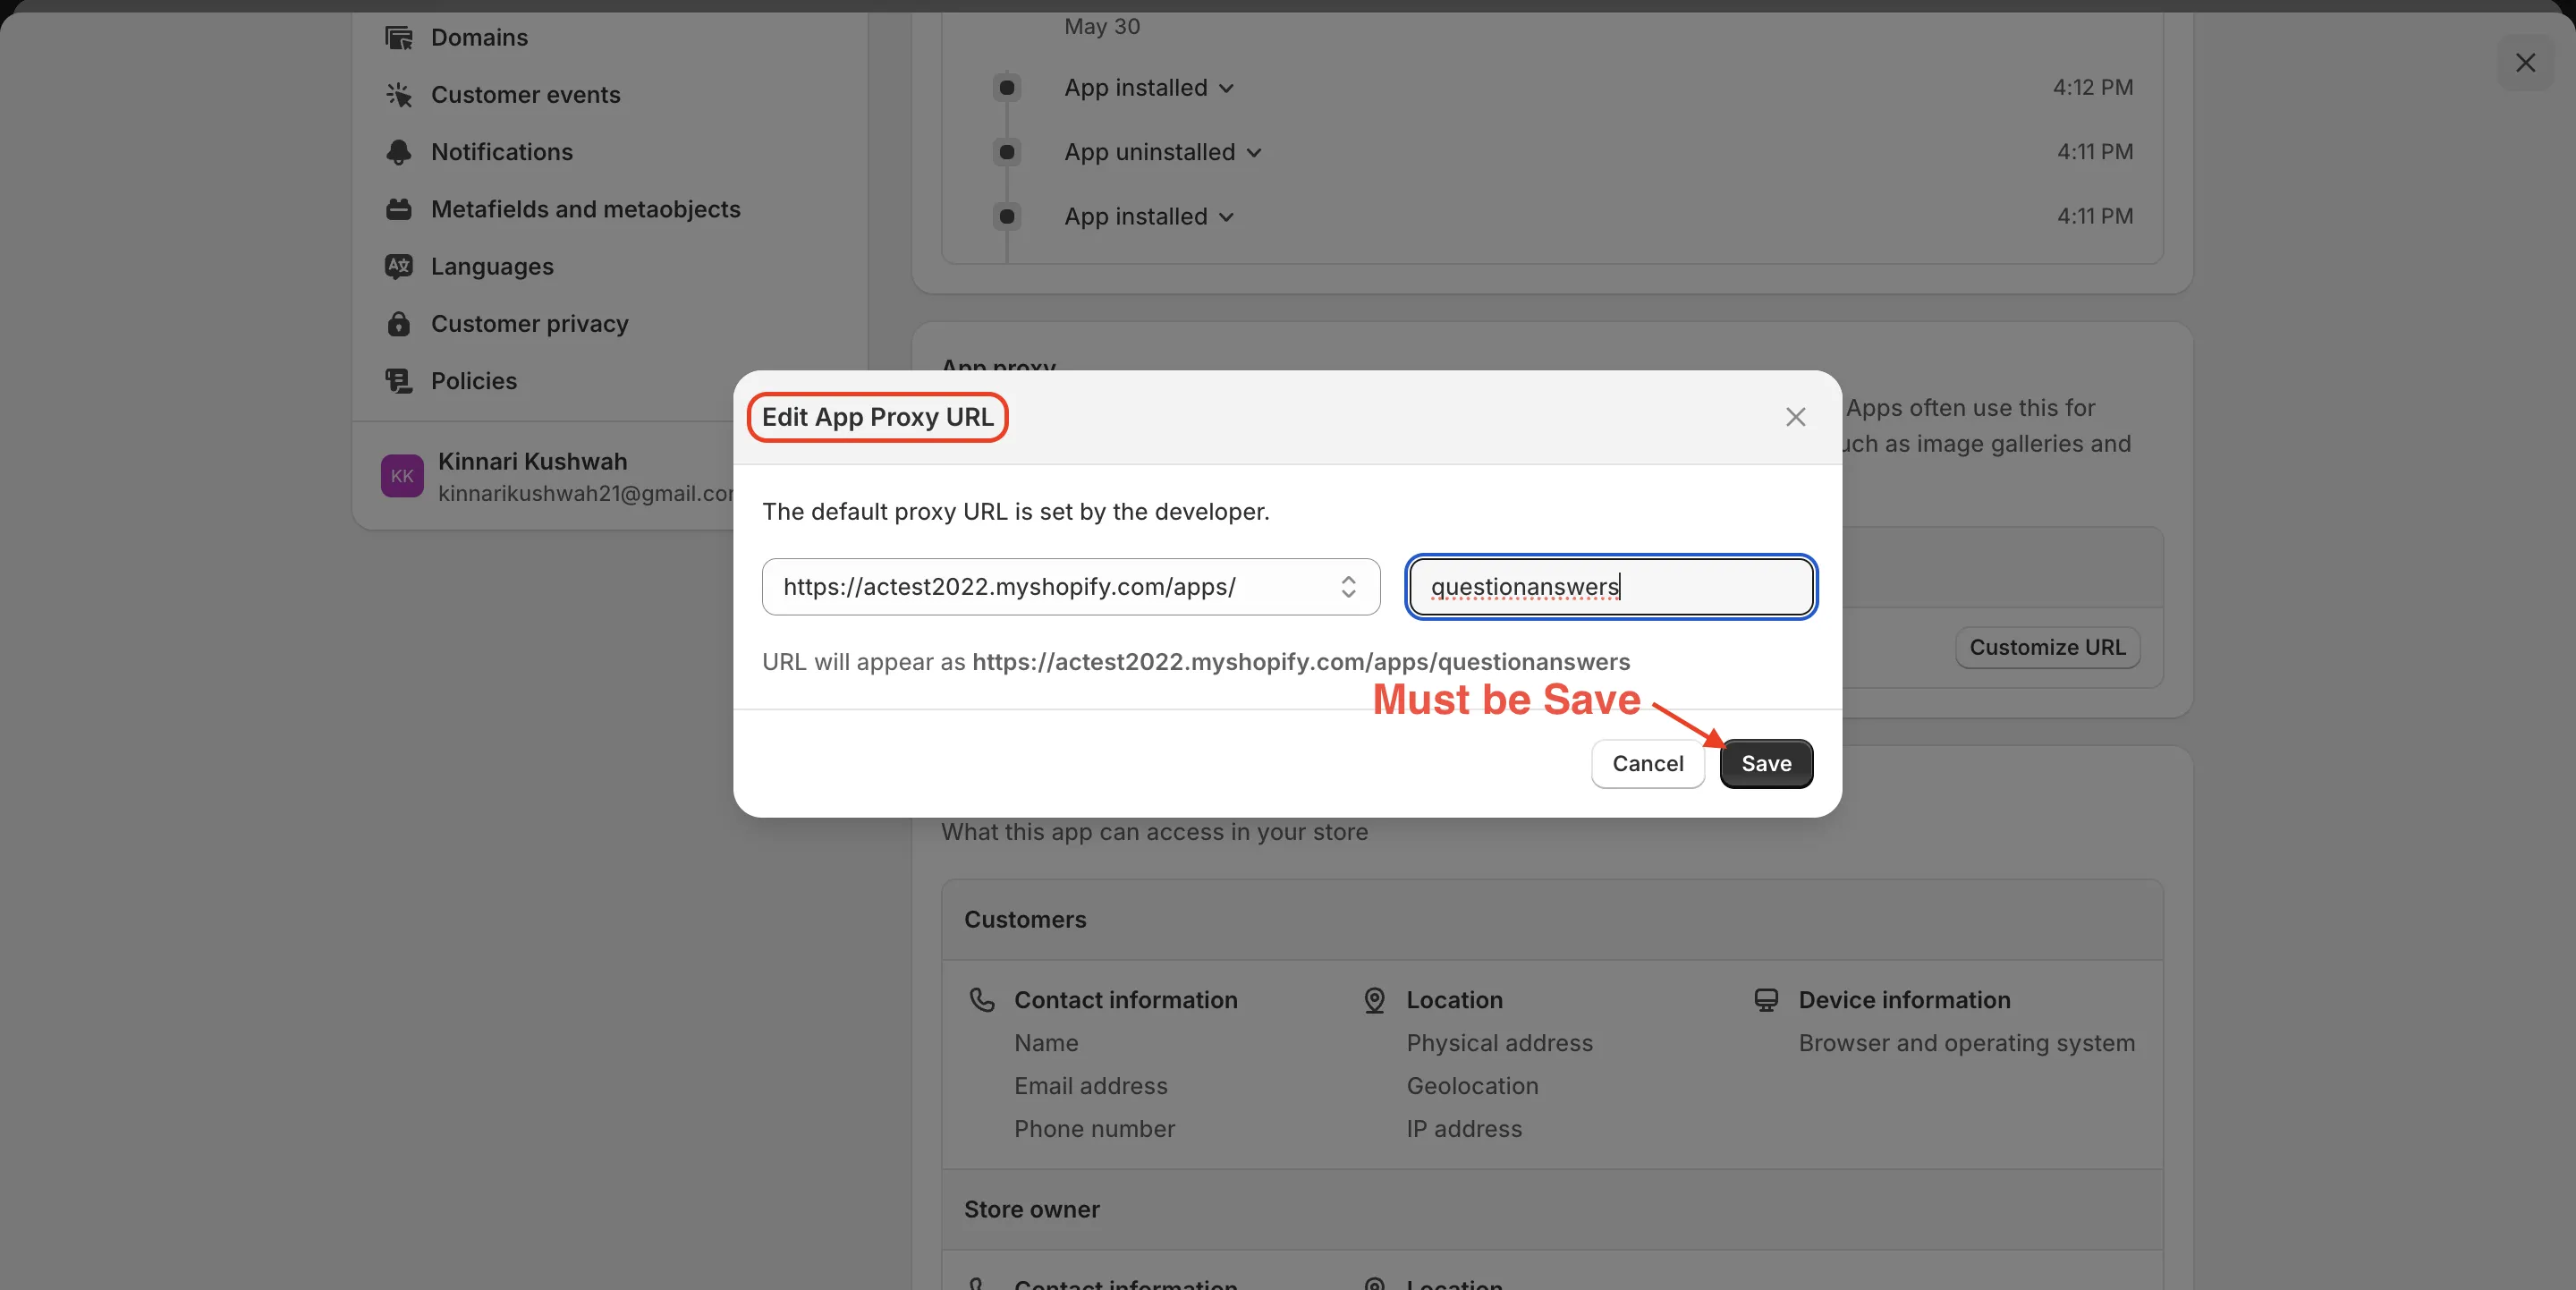
Task: Click the Device information monitor icon
Action: 1767,1000
